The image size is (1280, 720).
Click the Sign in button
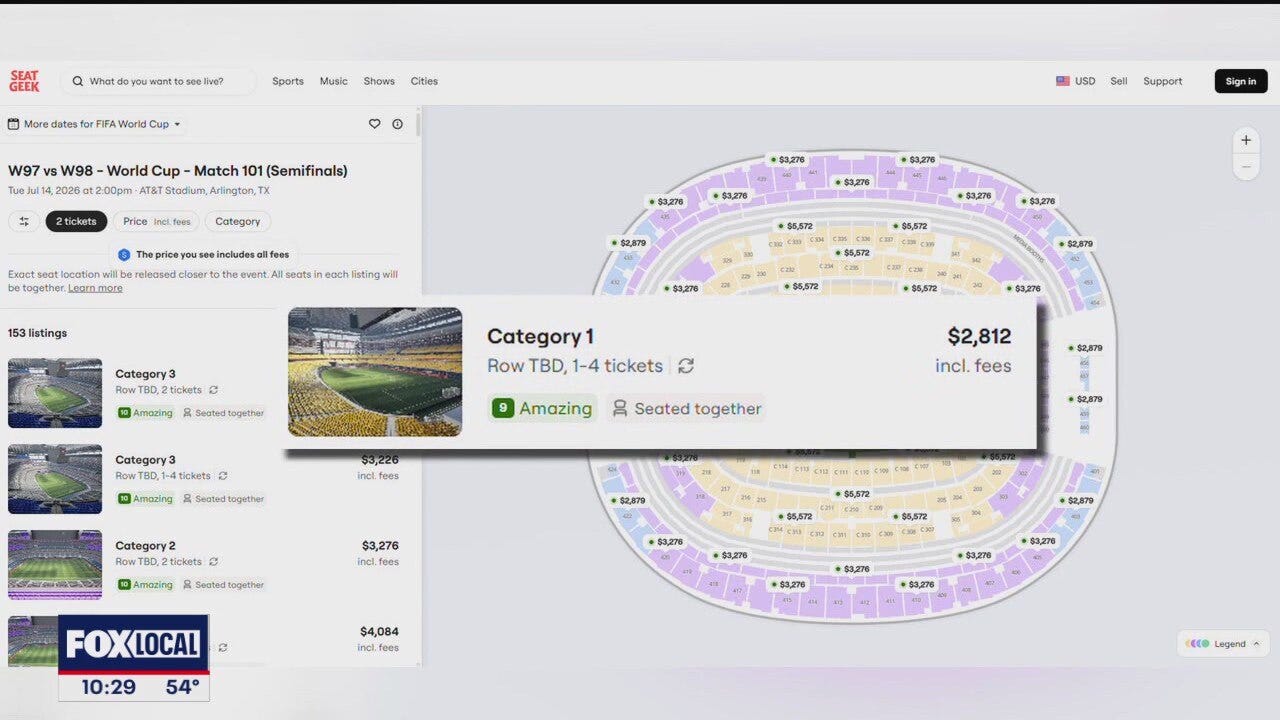(1240, 81)
